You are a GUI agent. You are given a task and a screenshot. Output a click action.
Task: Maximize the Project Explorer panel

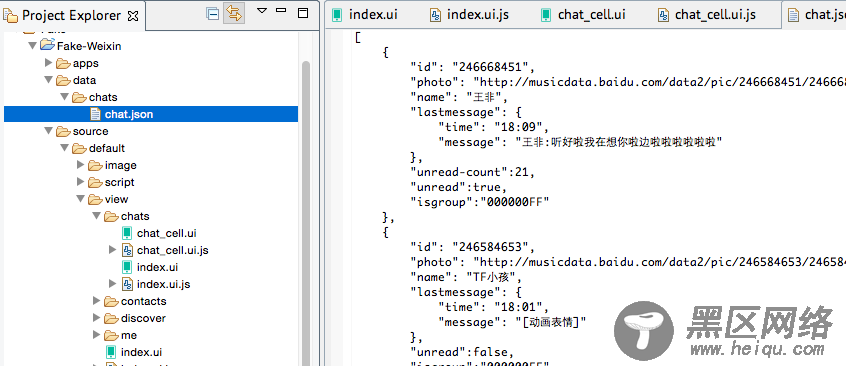click(303, 12)
